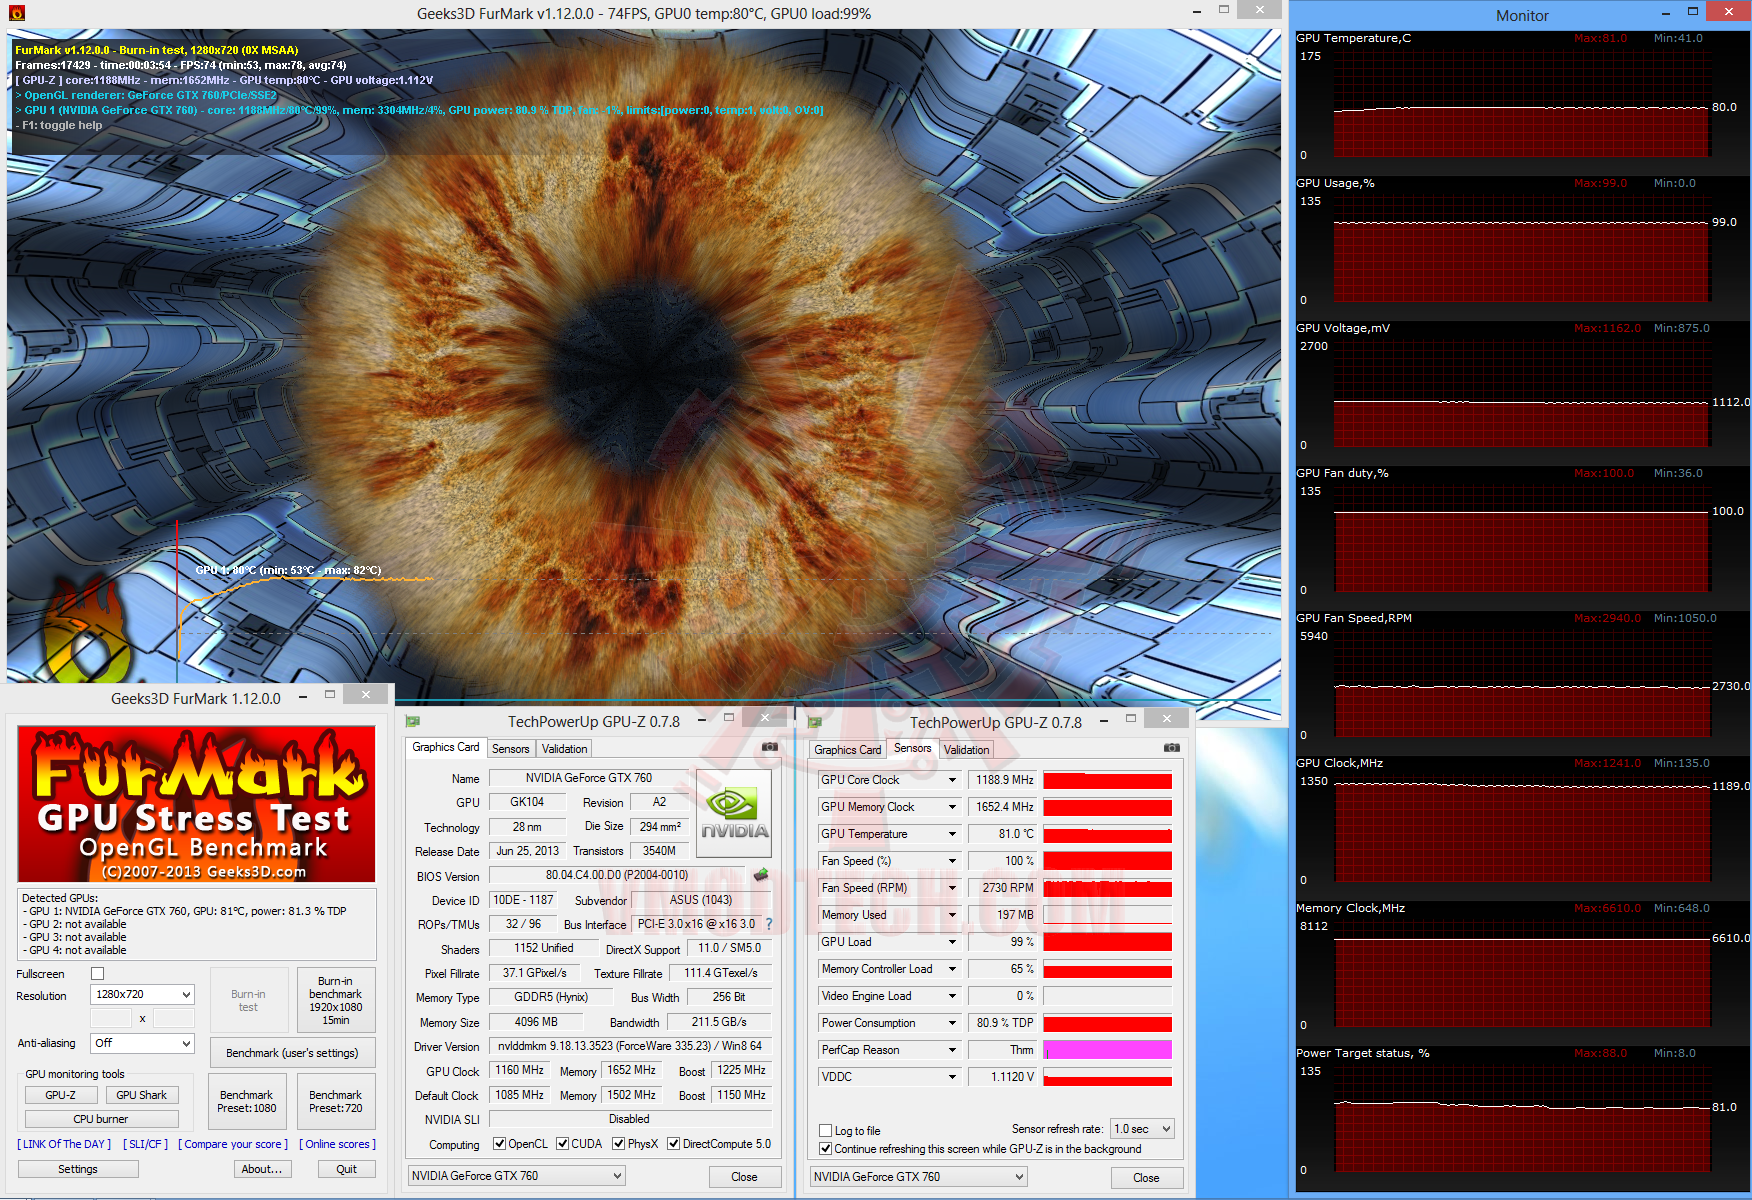Uncheck Continue refreshing in background checkbox
The width and height of the screenshot is (1752, 1200).
pyautogui.click(x=826, y=1149)
